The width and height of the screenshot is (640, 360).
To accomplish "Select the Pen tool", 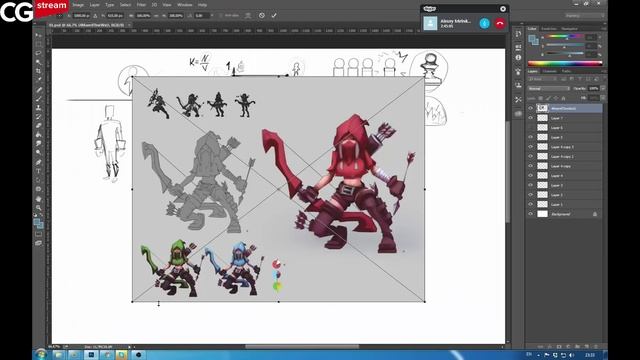I will 38,162.
